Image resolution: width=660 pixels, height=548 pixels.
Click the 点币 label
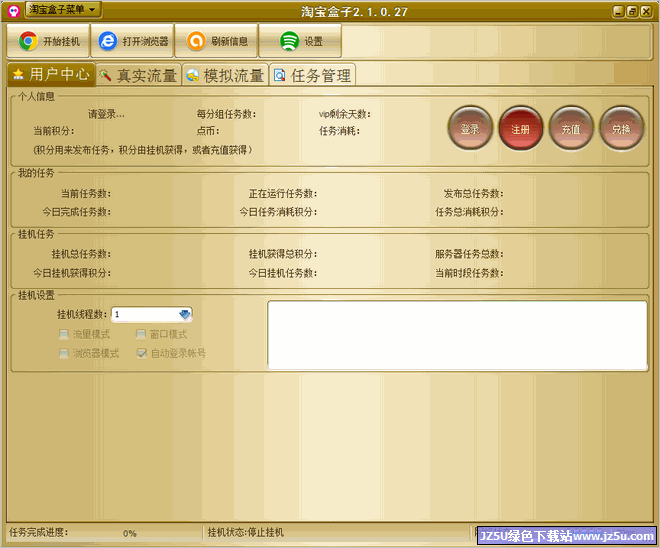click(208, 131)
